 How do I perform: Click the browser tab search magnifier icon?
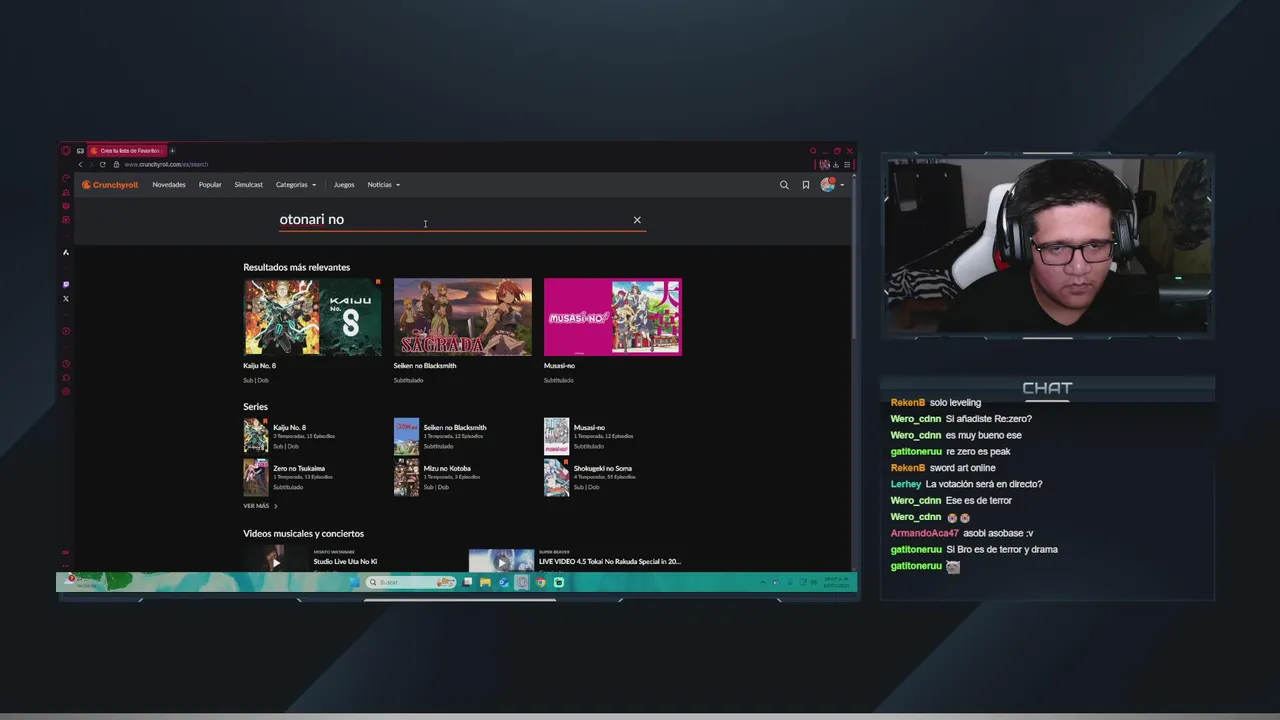pyautogui.click(x=813, y=151)
